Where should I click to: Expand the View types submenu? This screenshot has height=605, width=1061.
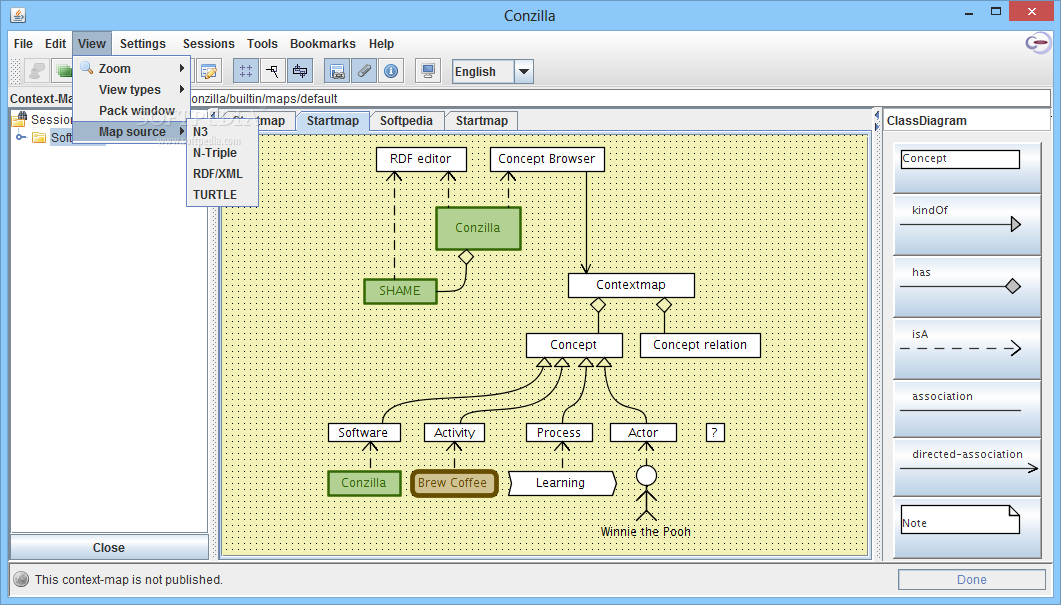pos(131,89)
